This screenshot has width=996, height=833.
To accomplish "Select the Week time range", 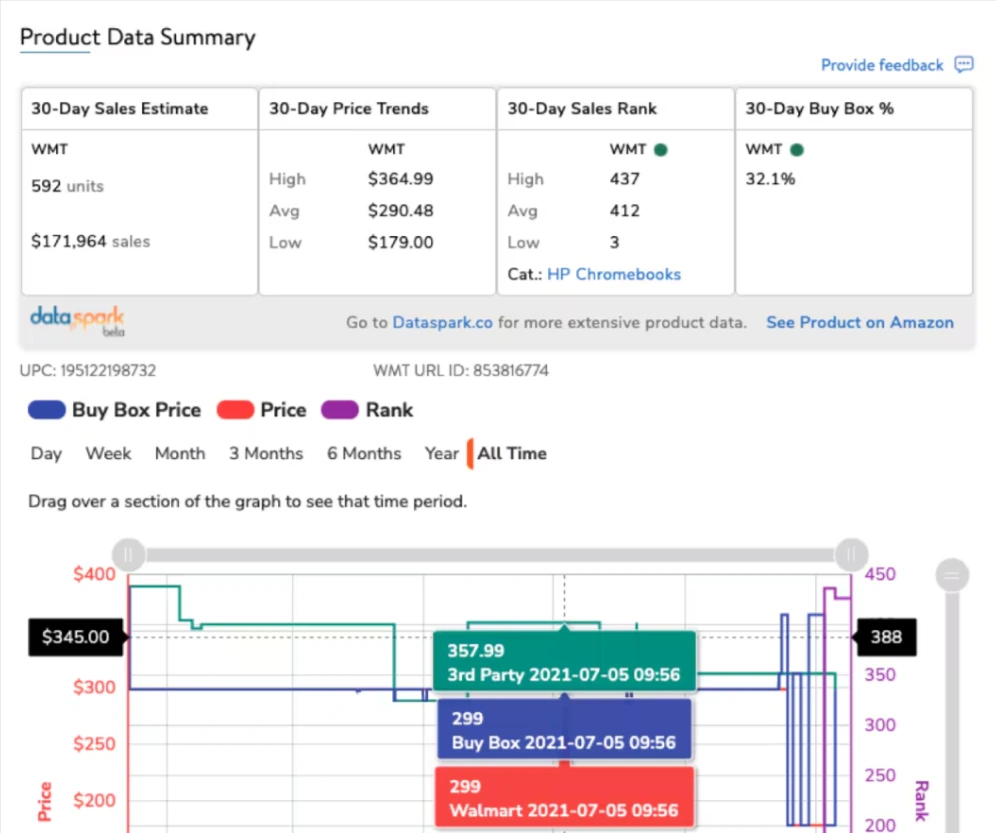I will tap(109, 454).
